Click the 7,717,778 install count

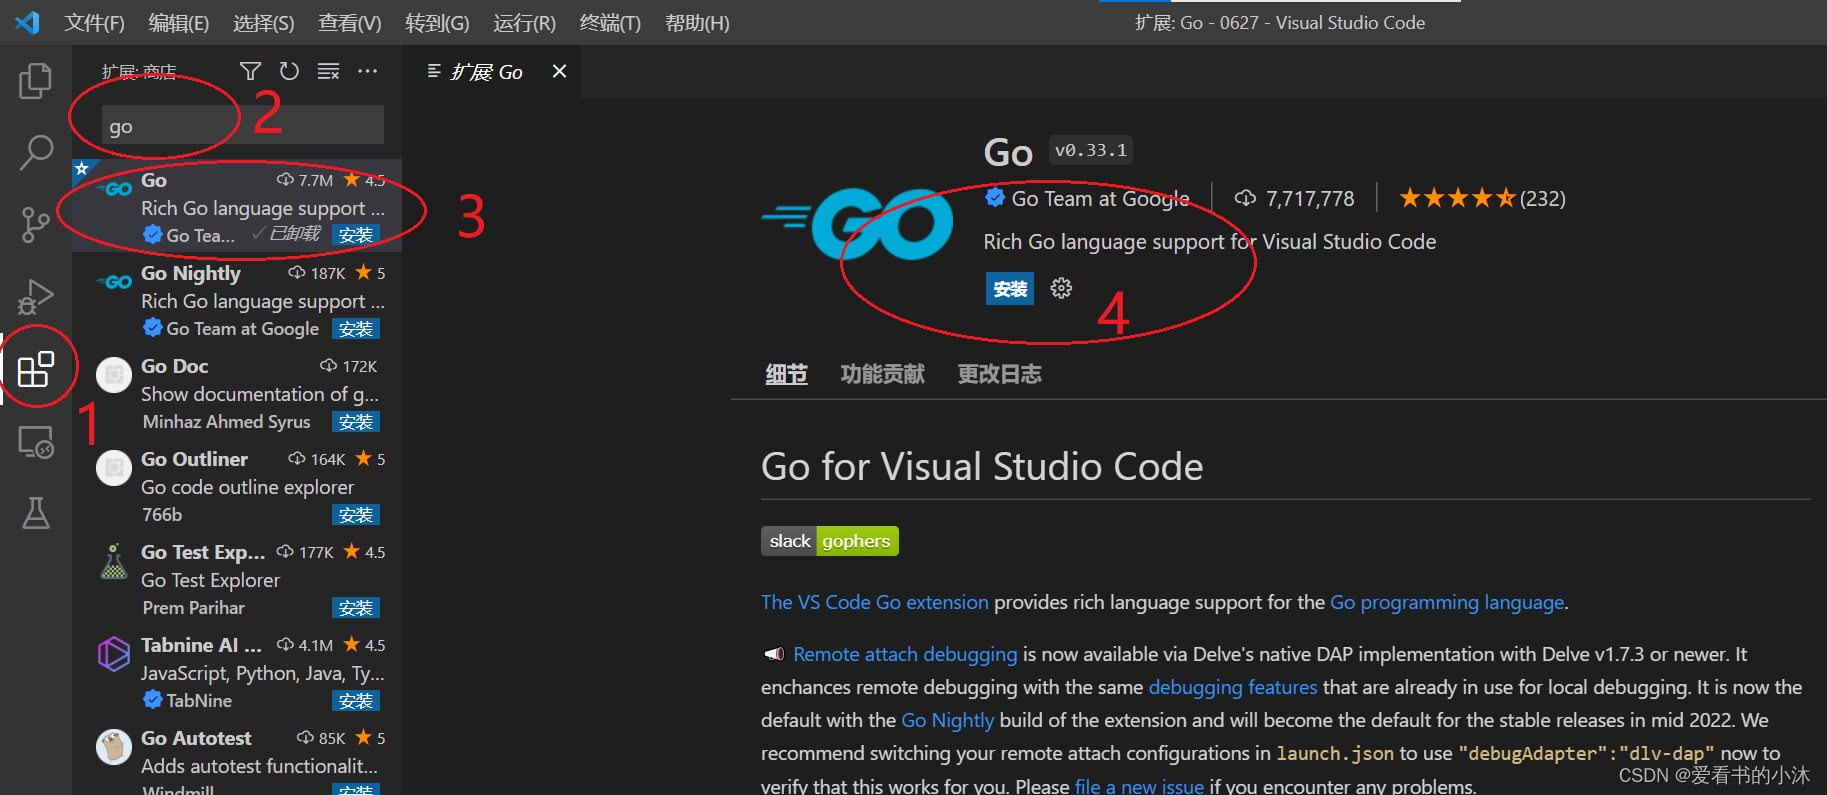pyautogui.click(x=1310, y=198)
